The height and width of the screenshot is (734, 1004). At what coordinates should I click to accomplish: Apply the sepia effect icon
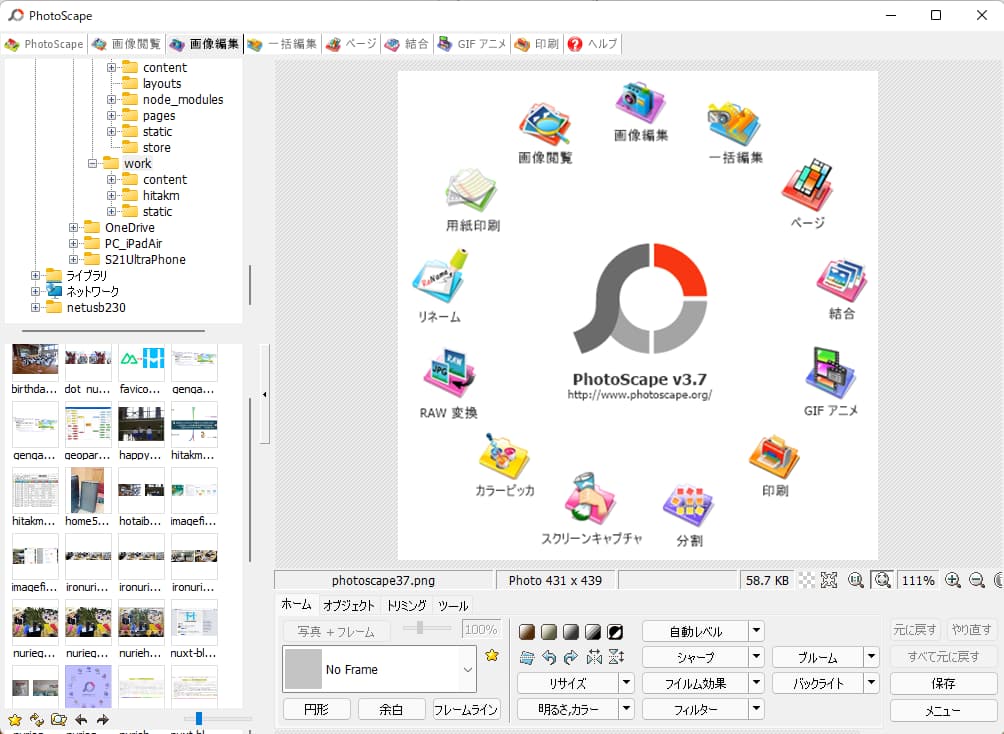(527, 632)
